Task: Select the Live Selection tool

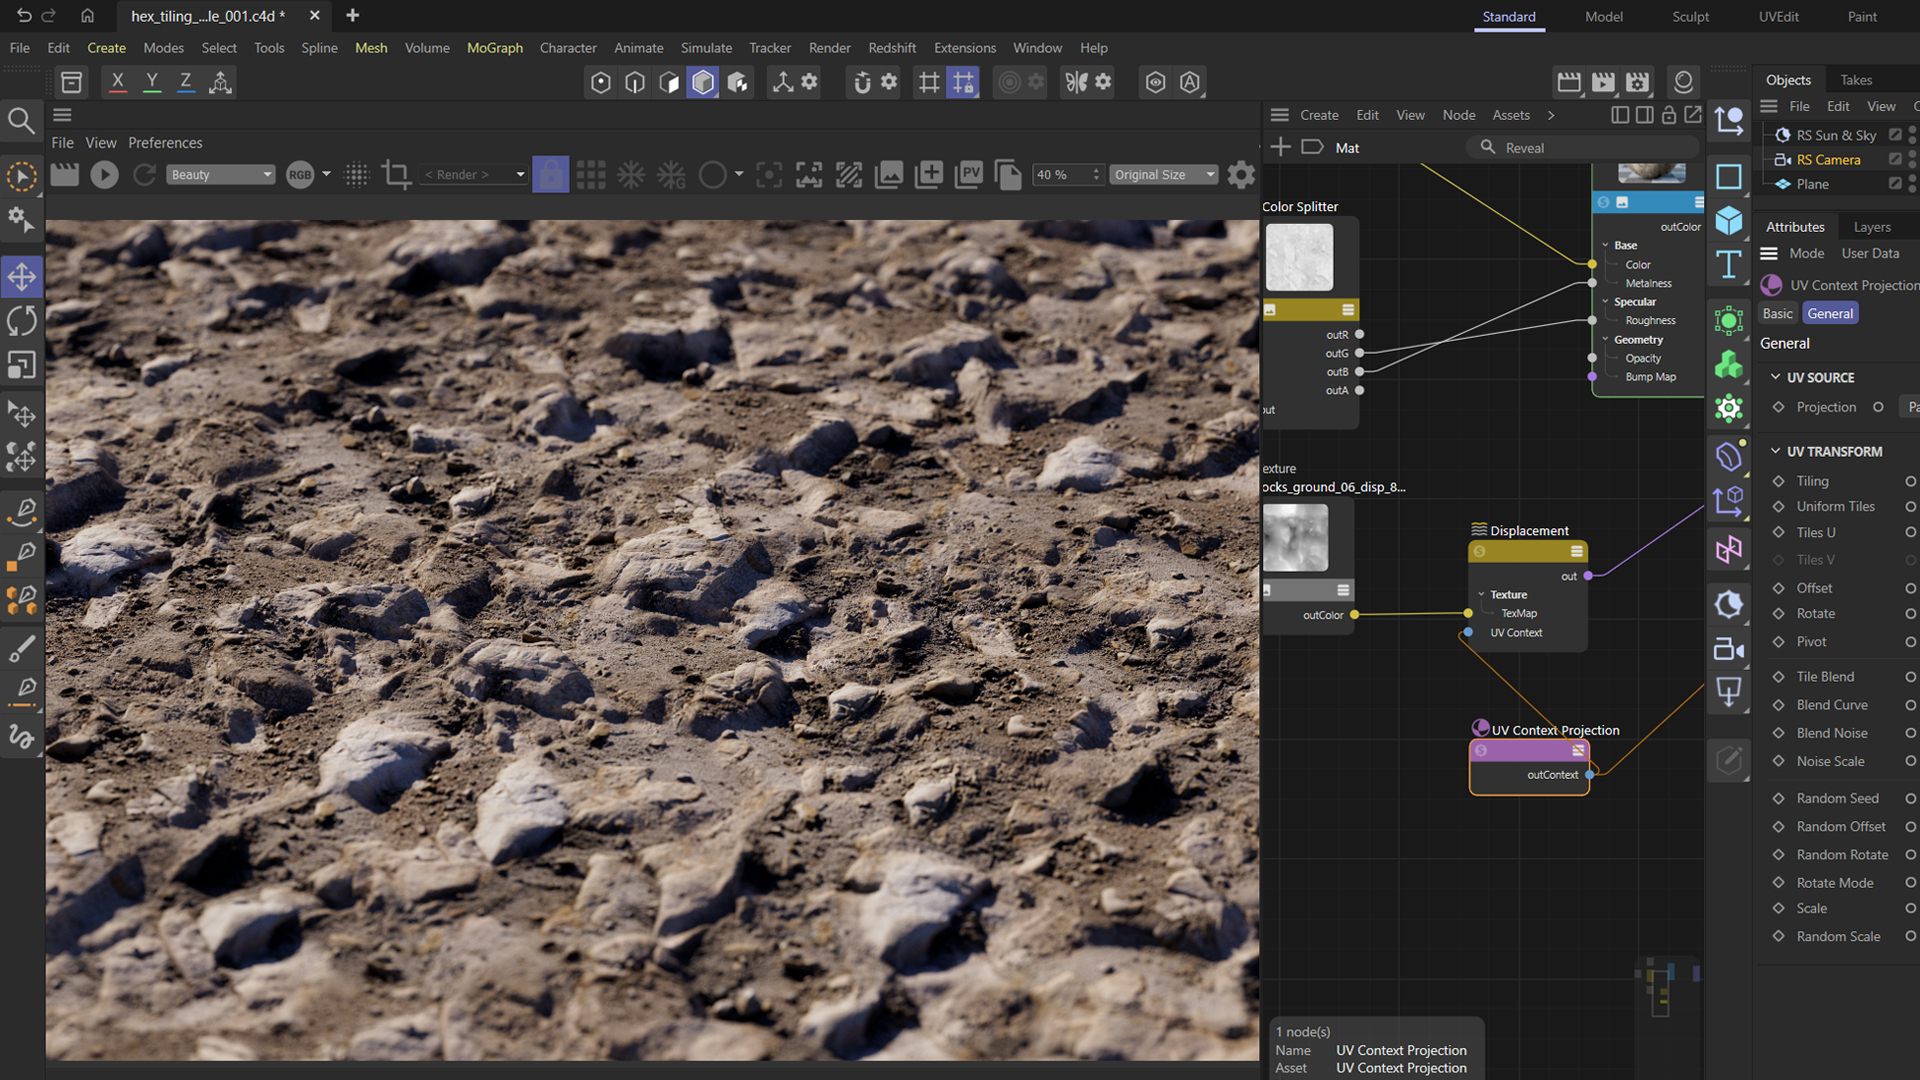Action: 21,177
